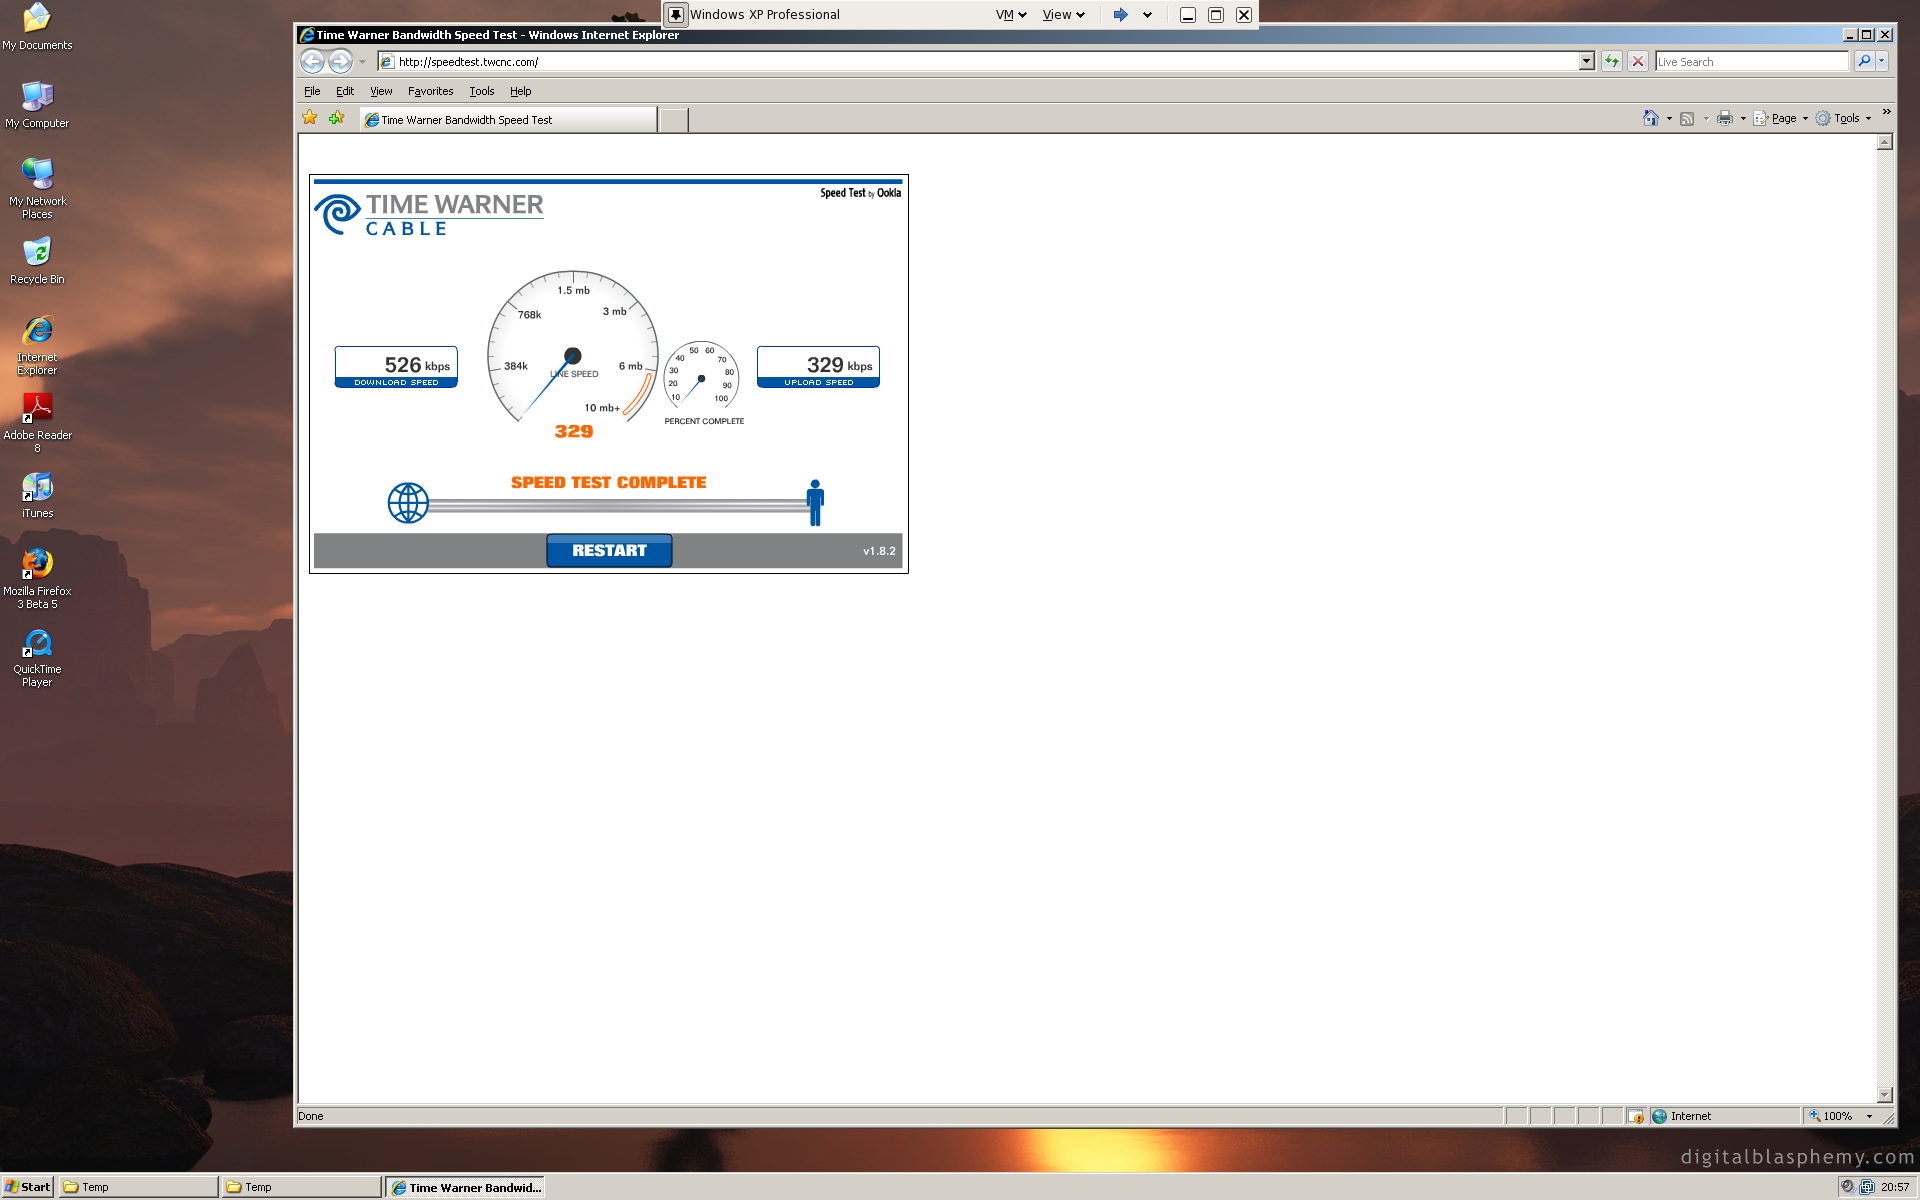Click the popup blocker status bar icon
This screenshot has width=1920, height=1200.
[x=1636, y=1116]
